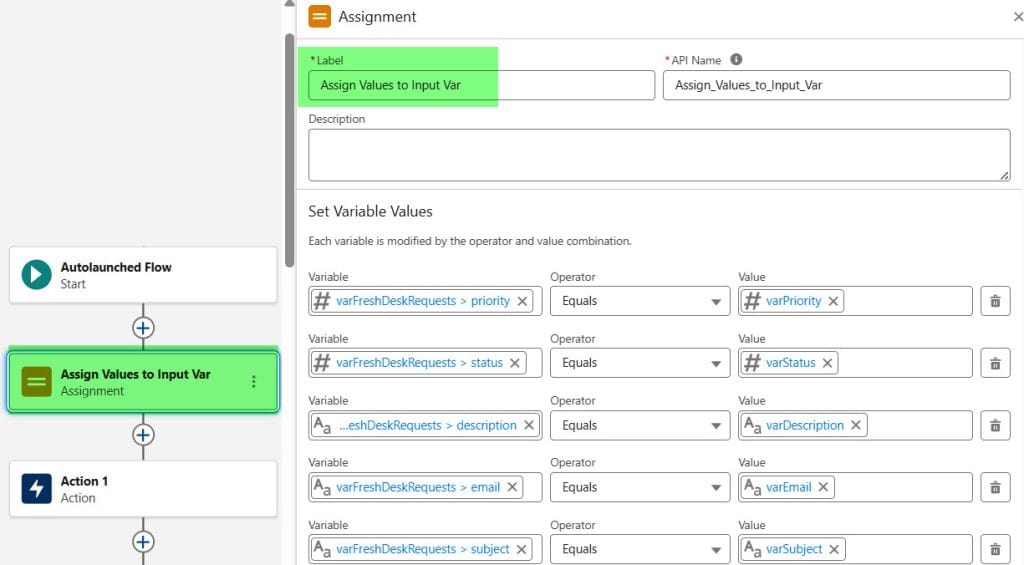Clear the varEmail value pill
The height and width of the screenshot is (565, 1024).
823,487
